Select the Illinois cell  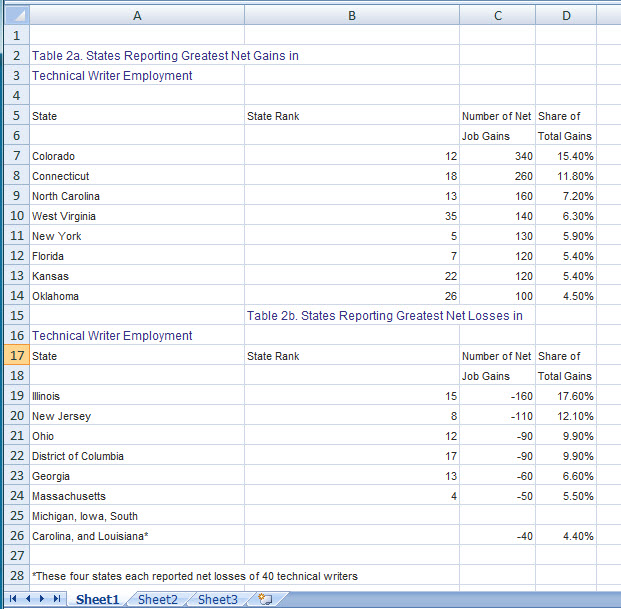pyautogui.click(x=137, y=395)
